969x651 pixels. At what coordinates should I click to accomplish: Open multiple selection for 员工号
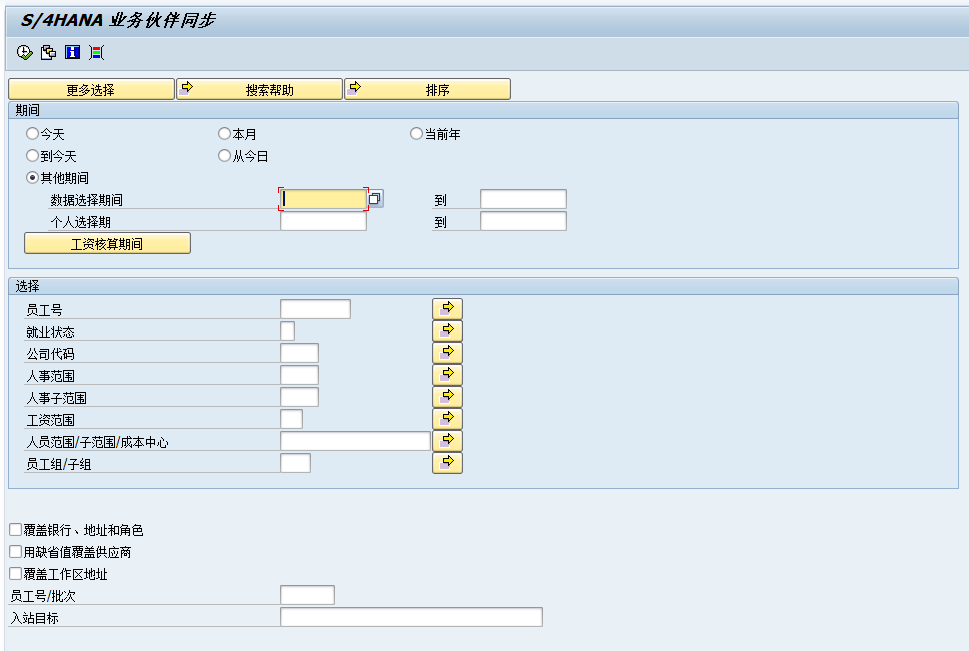(x=446, y=308)
